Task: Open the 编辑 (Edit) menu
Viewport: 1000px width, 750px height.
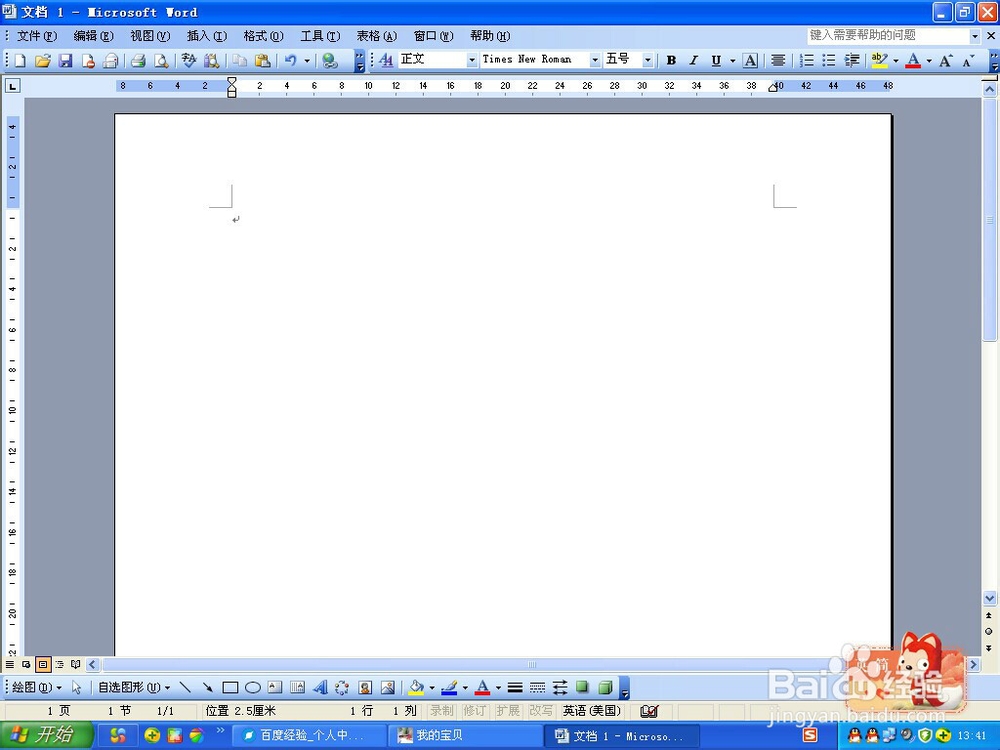Action: click(x=93, y=36)
